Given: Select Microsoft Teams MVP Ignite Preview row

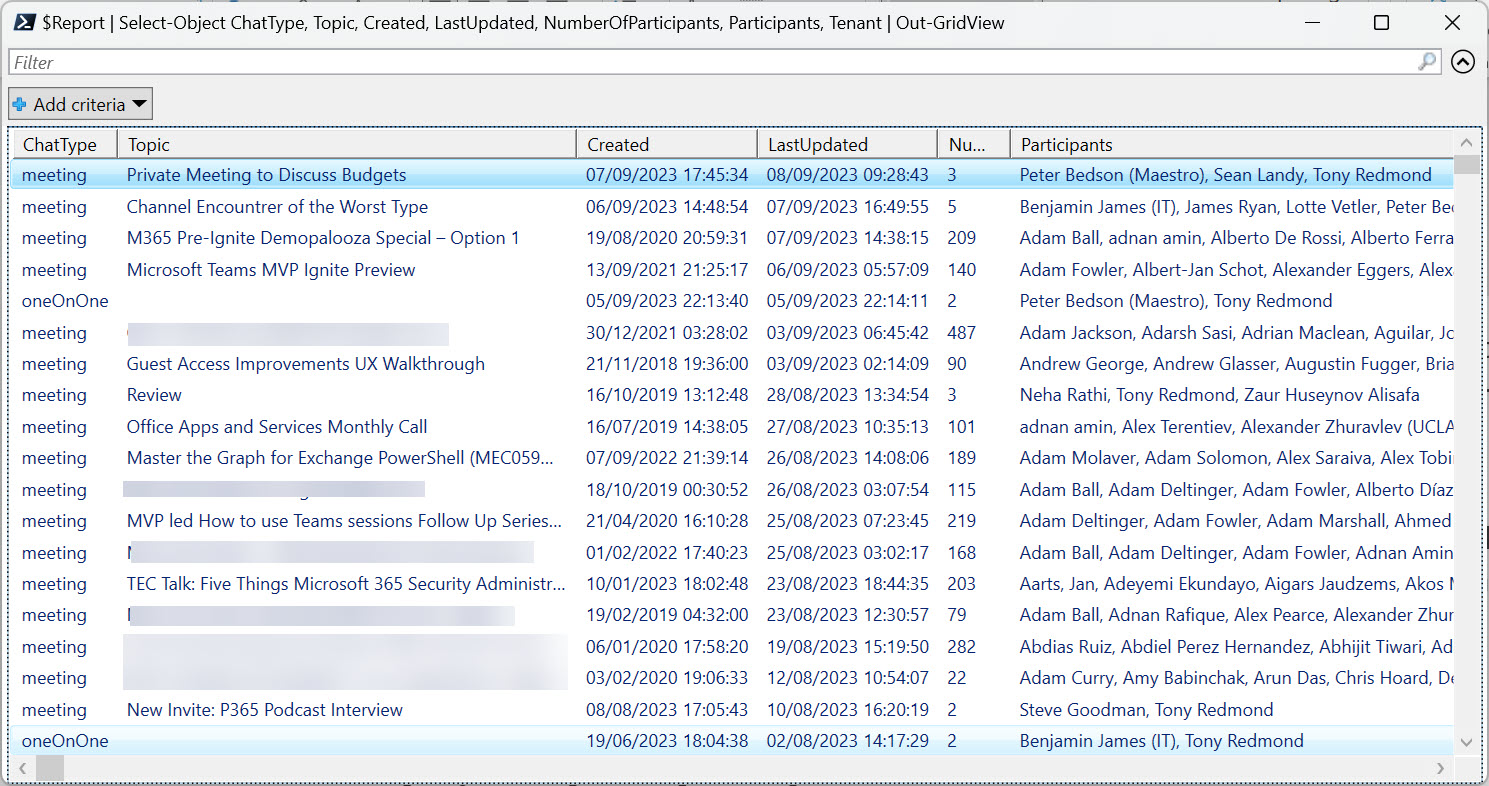Looking at the screenshot, I should pos(732,270).
